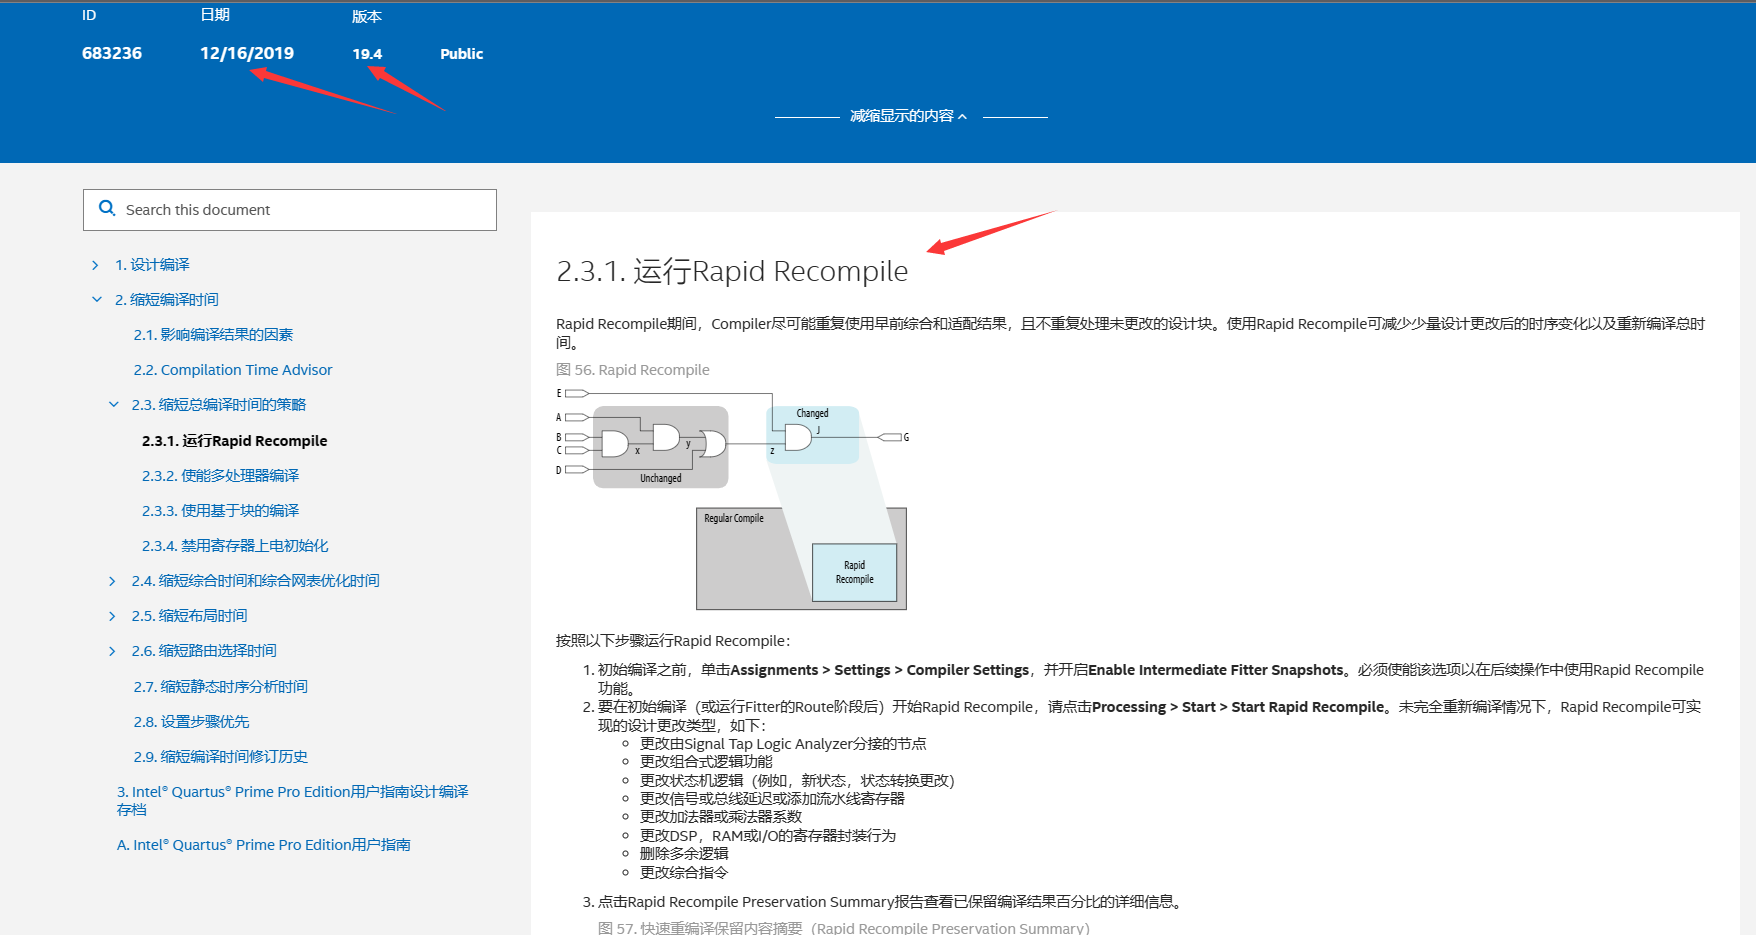Image resolution: width=1756 pixels, height=935 pixels.
Task: Click the Rapid Recompile diagram figure
Action: tap(732, 498)
